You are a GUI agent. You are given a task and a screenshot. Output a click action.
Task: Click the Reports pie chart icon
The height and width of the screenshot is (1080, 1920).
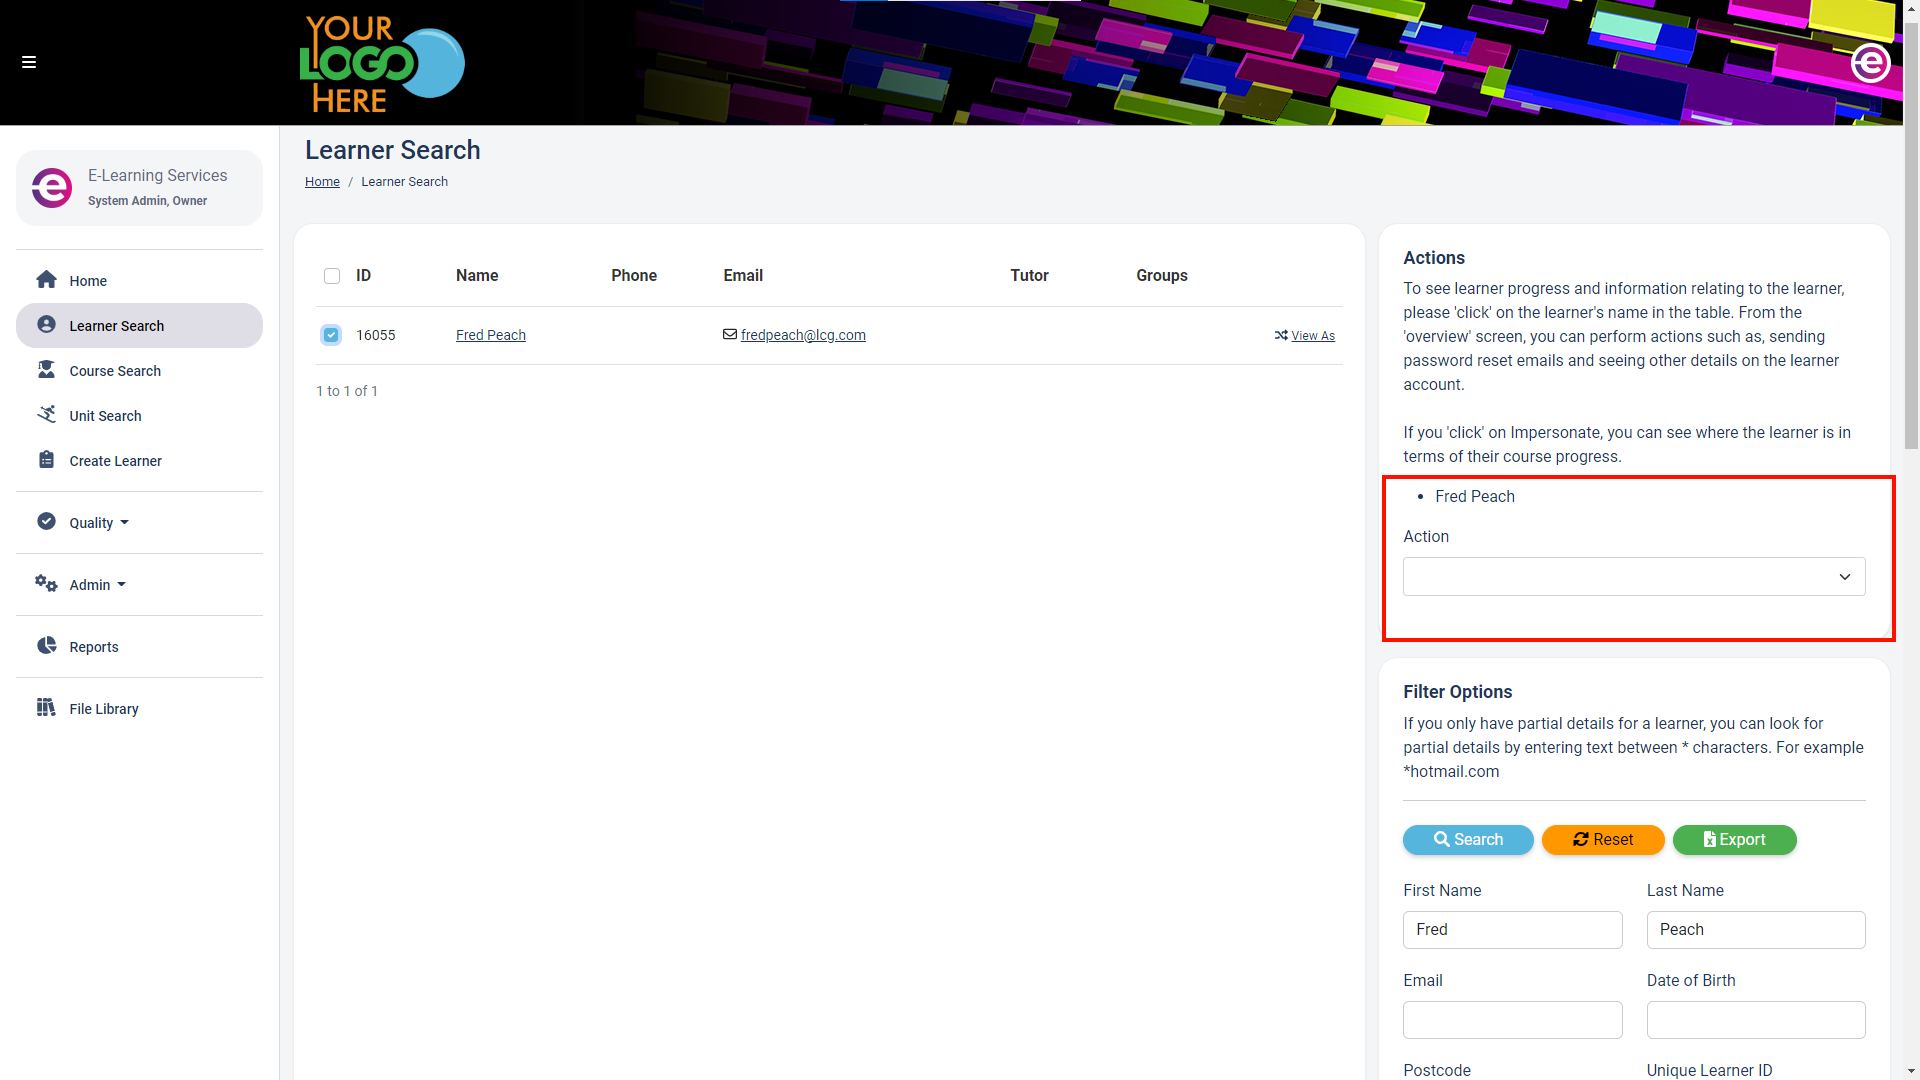coord(46,645)
